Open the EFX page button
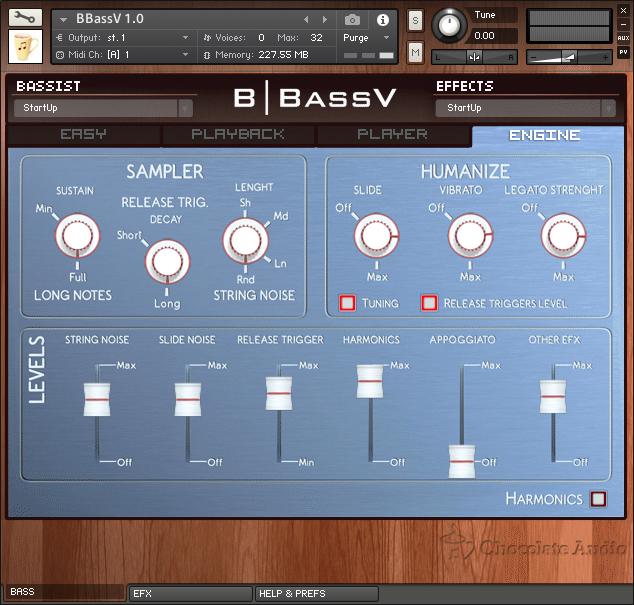 tap(190, 593)
